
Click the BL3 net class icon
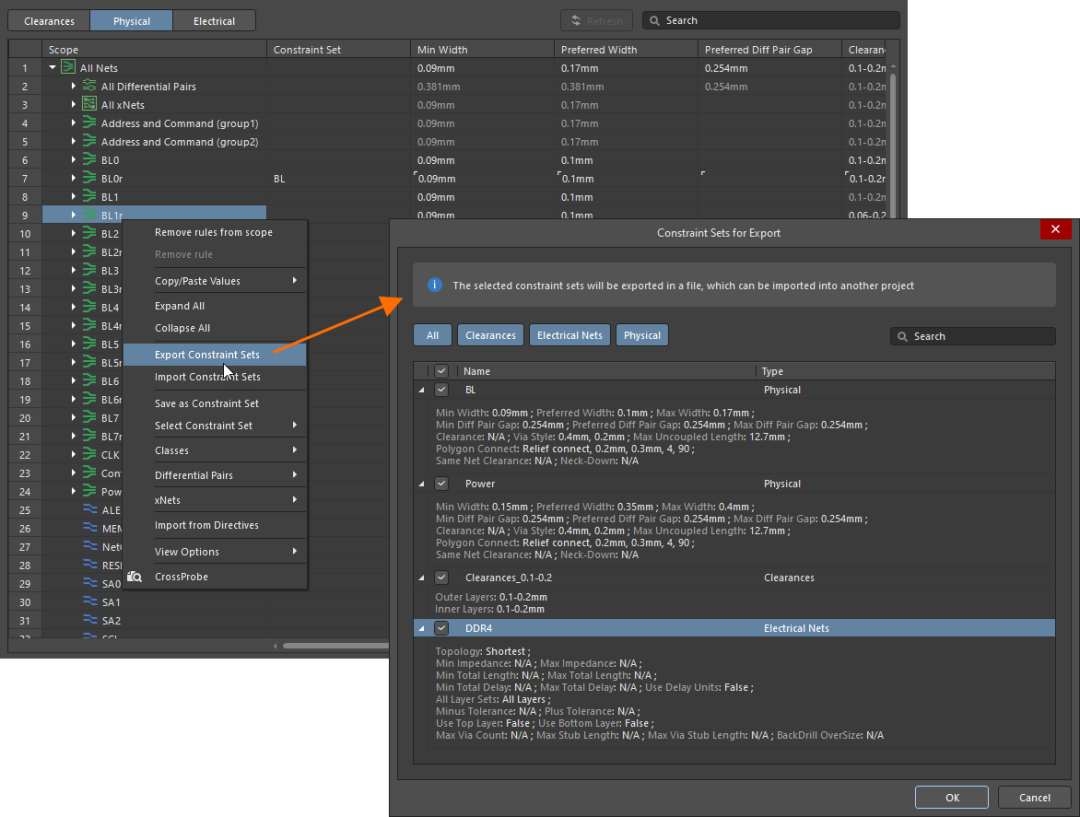[x=89, y=270]
